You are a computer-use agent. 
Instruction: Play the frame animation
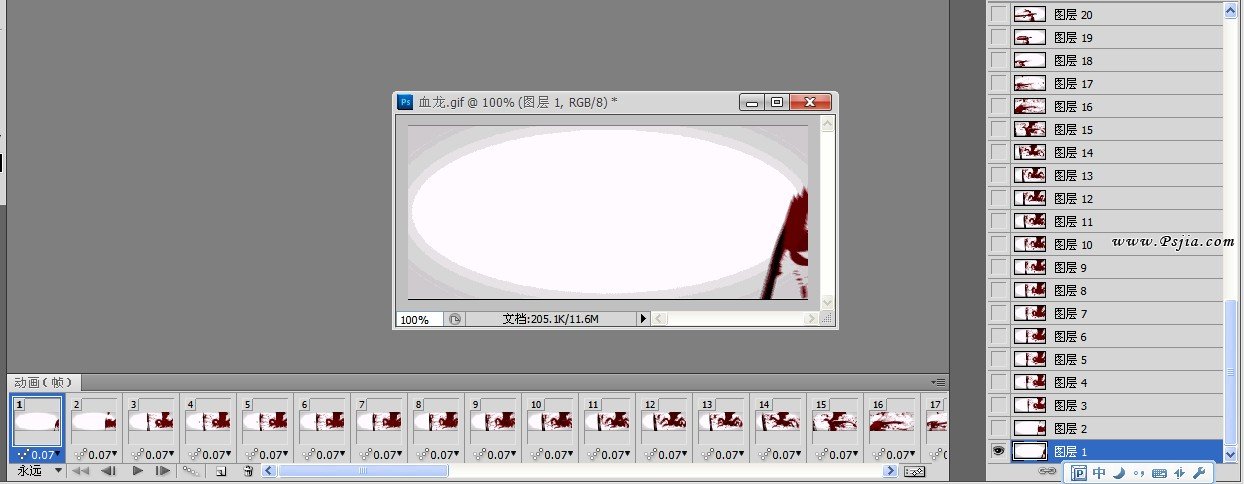coord(138,471)
